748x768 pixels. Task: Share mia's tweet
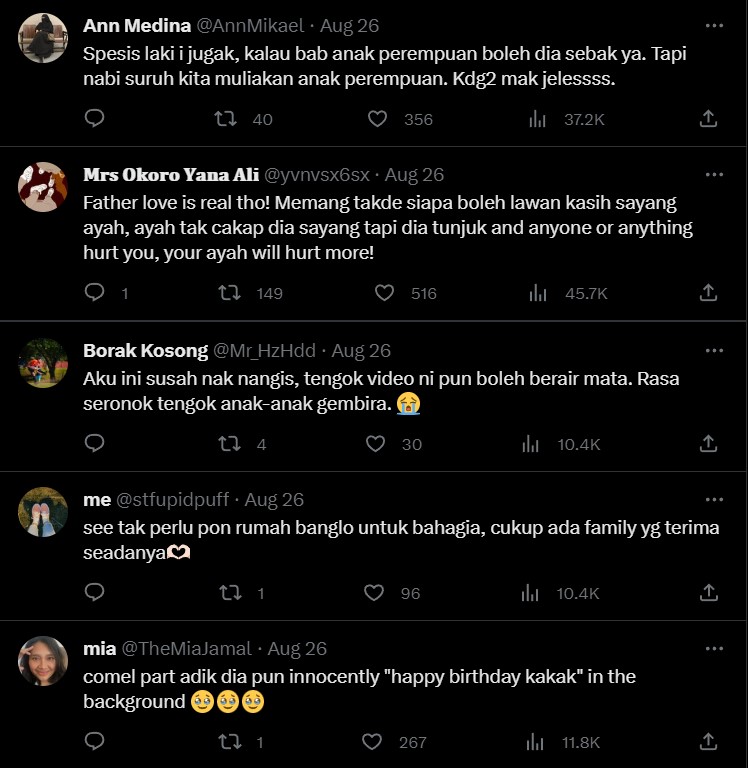(x=708, y=742)
